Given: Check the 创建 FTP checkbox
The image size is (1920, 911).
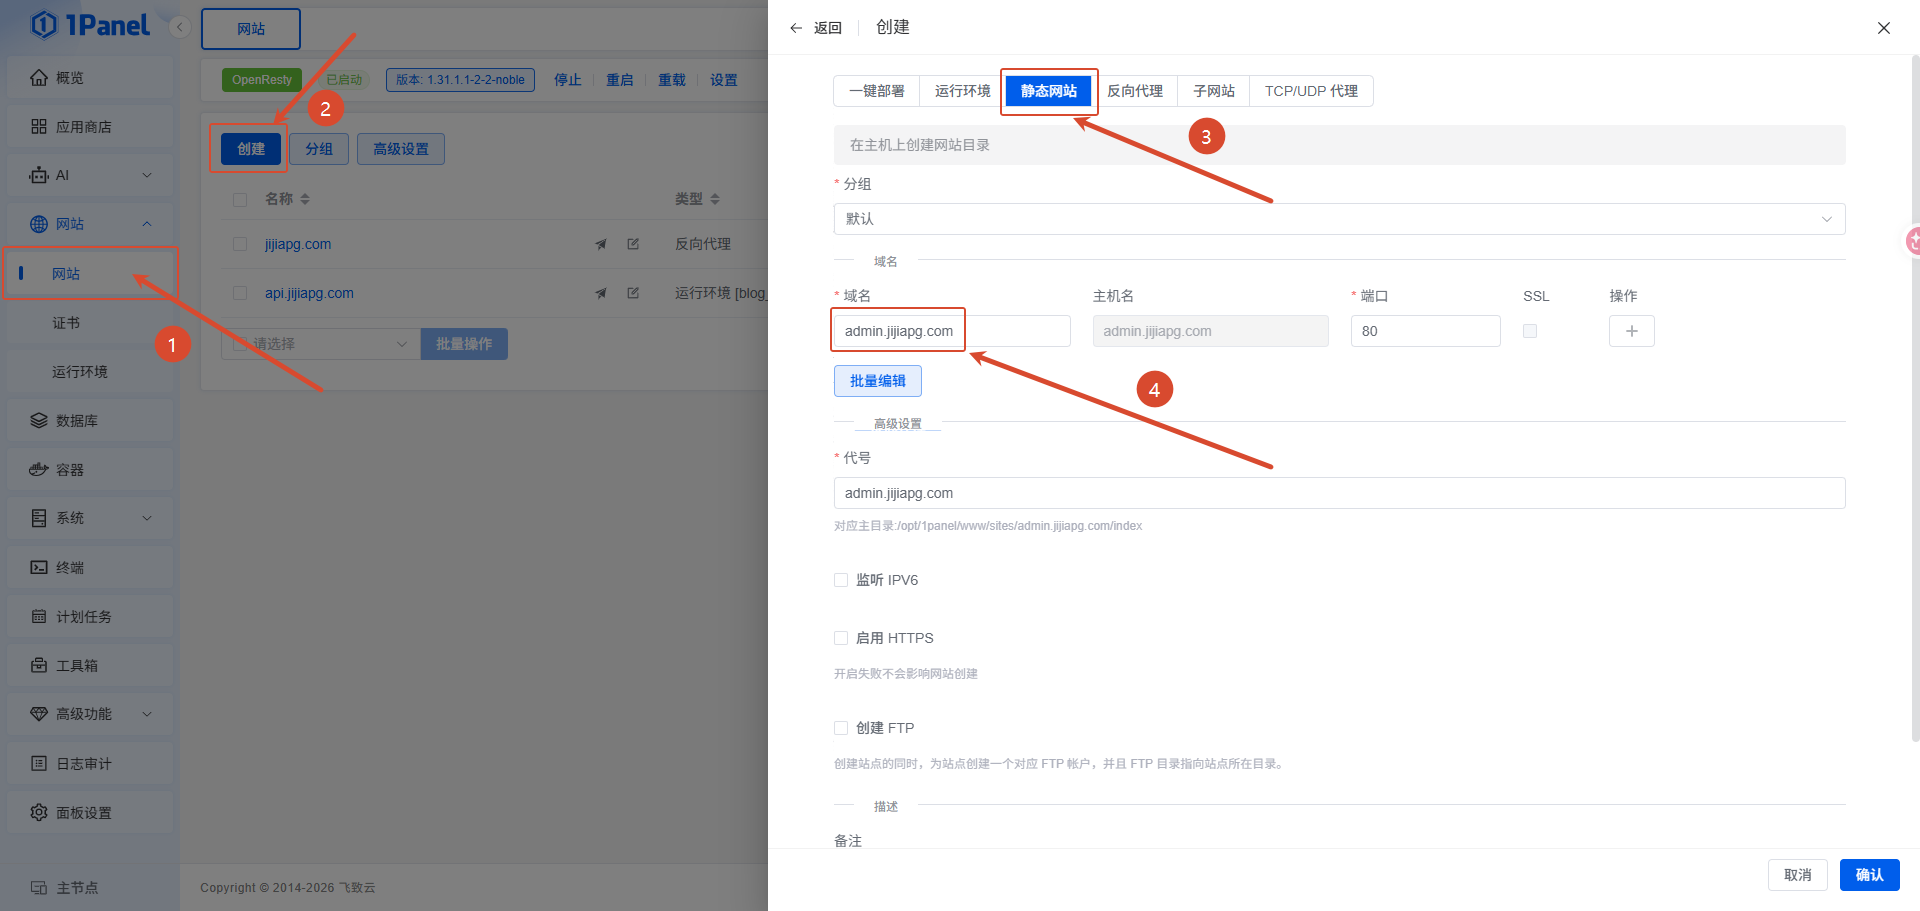Looking at the screenshot, I should click(841, 728).
